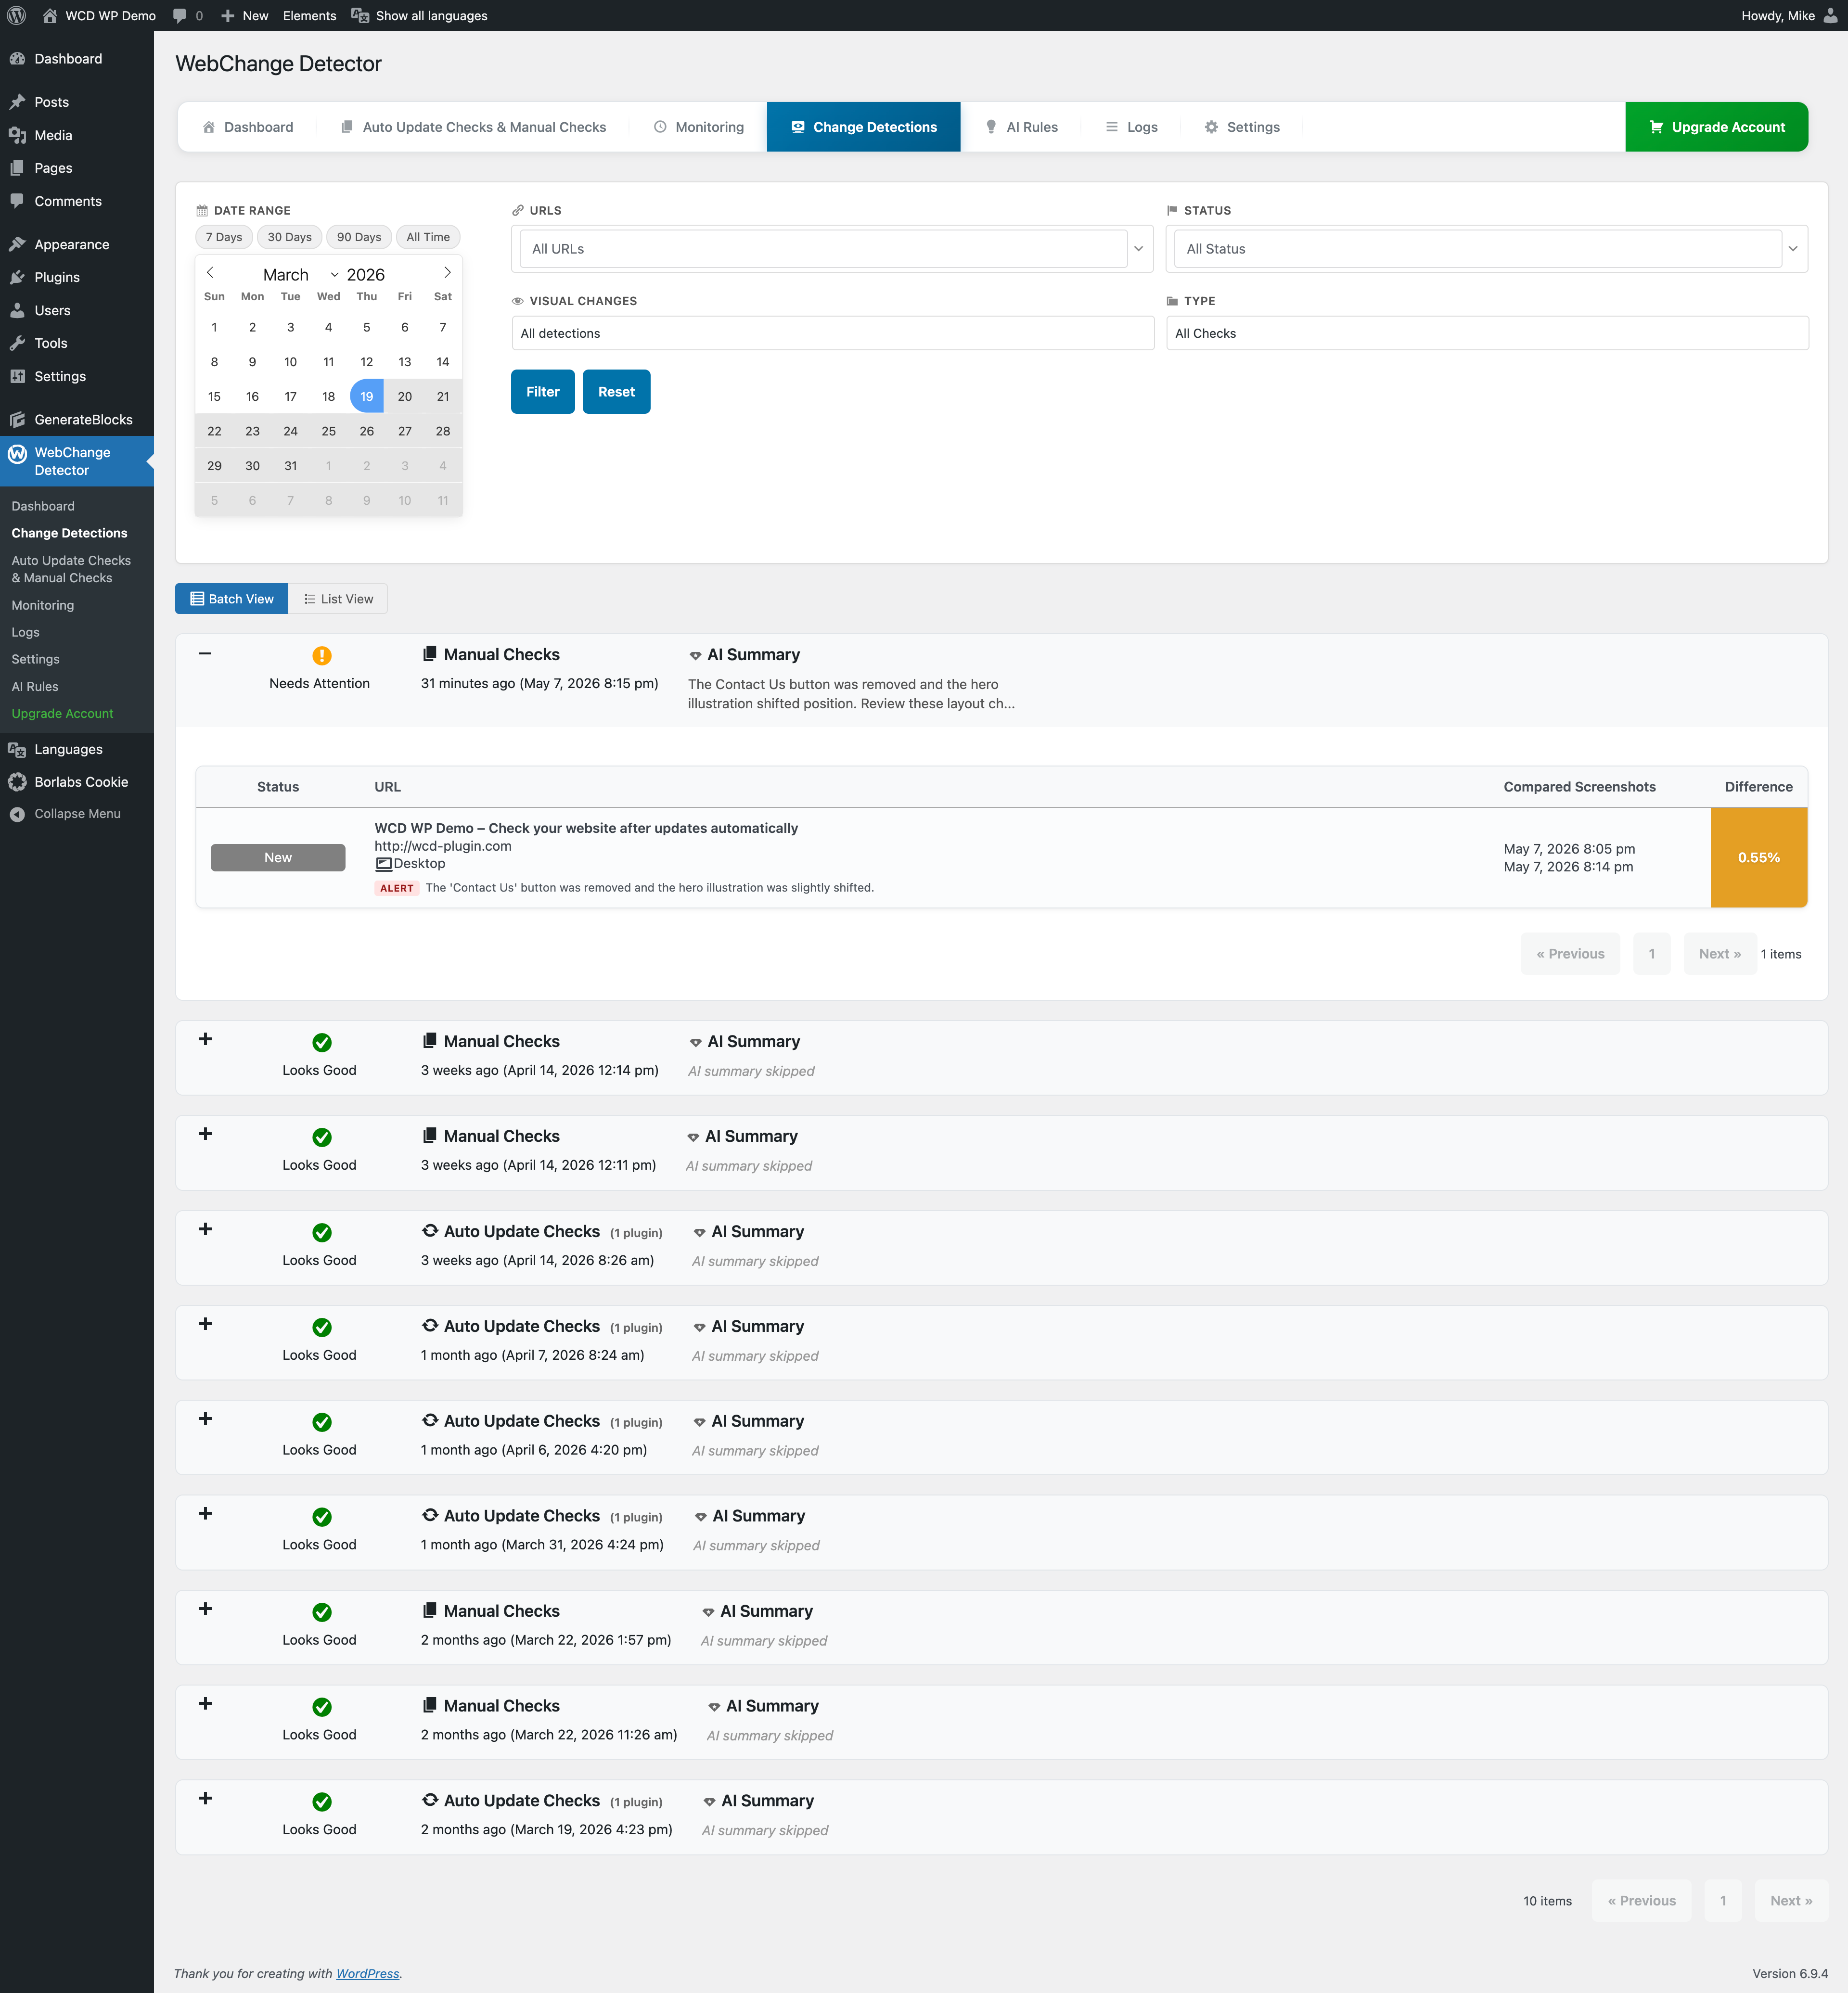Image resolution: width=1848 pixels, height=1993 pixels.
Task: Open the plugin Settings tab
Action: pos(1242,127)
